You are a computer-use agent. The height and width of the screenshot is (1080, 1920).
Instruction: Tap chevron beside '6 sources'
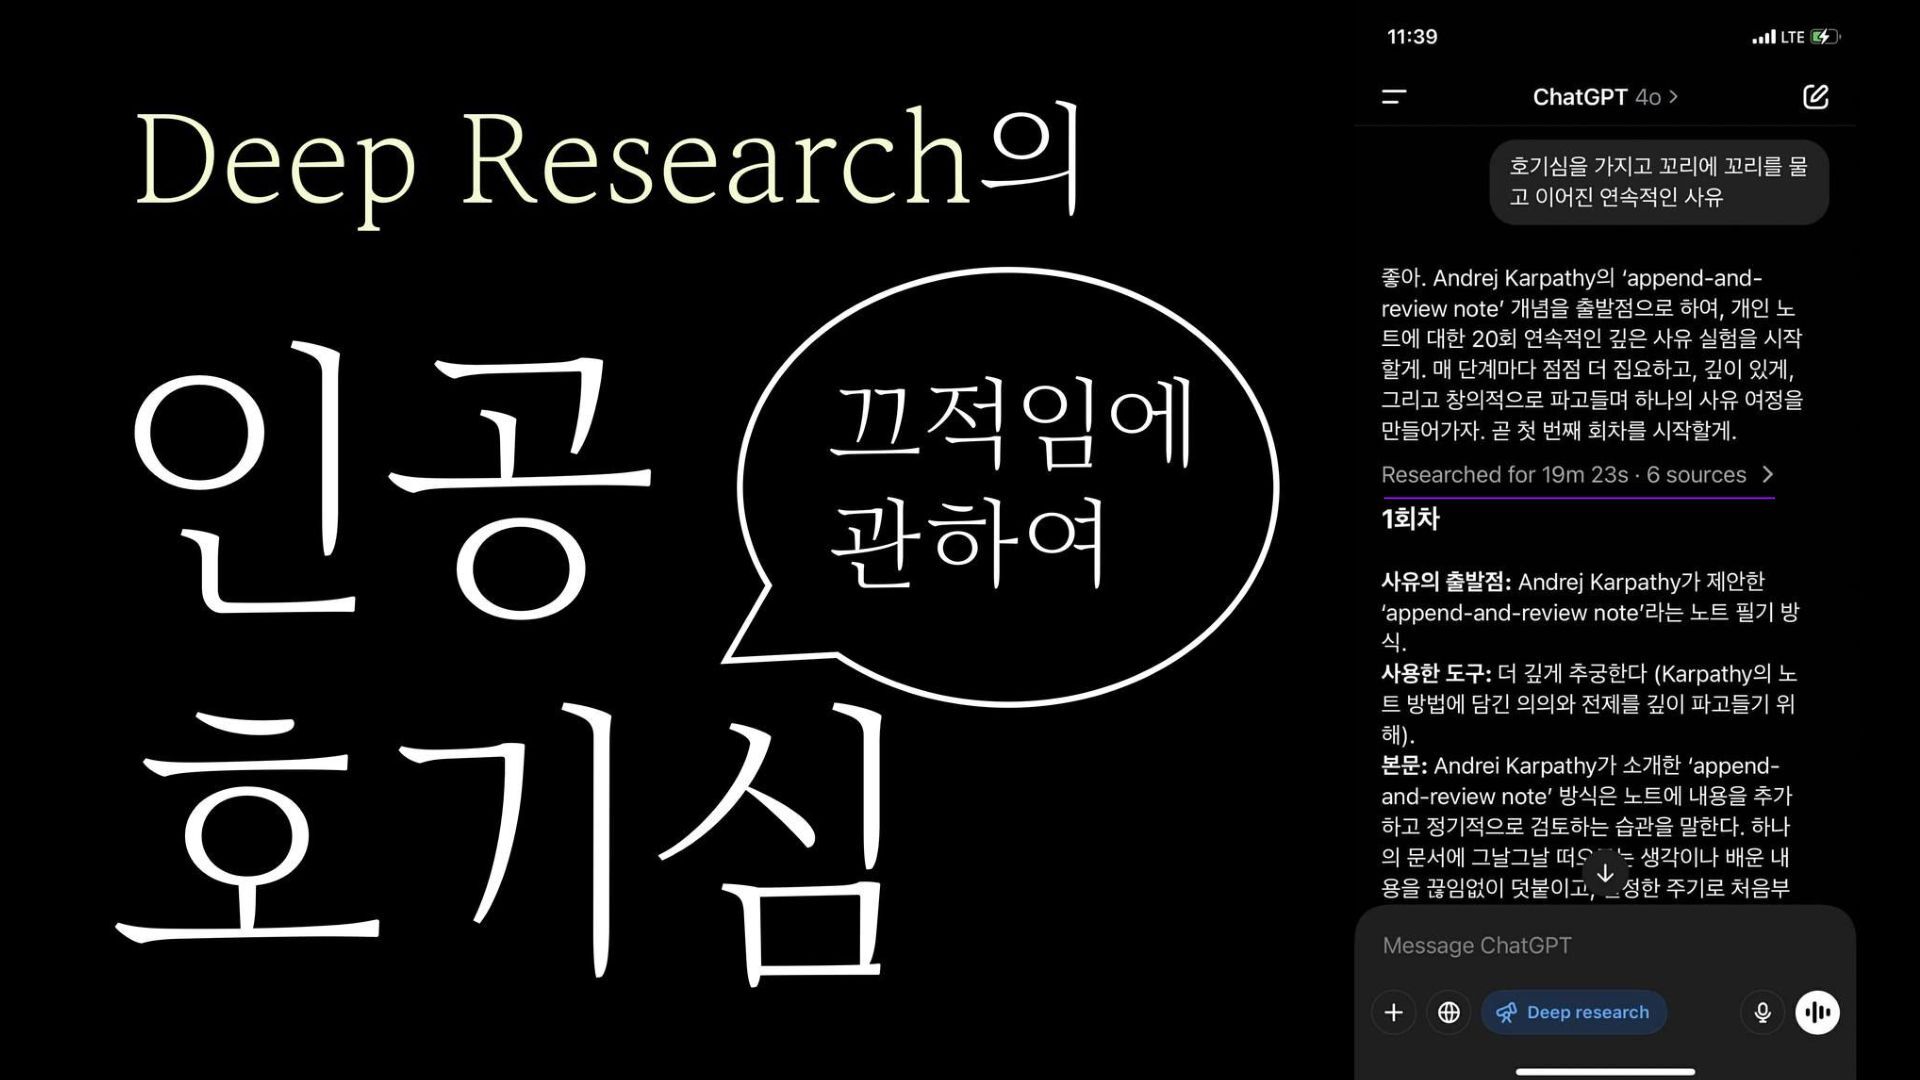(1768, 474)
